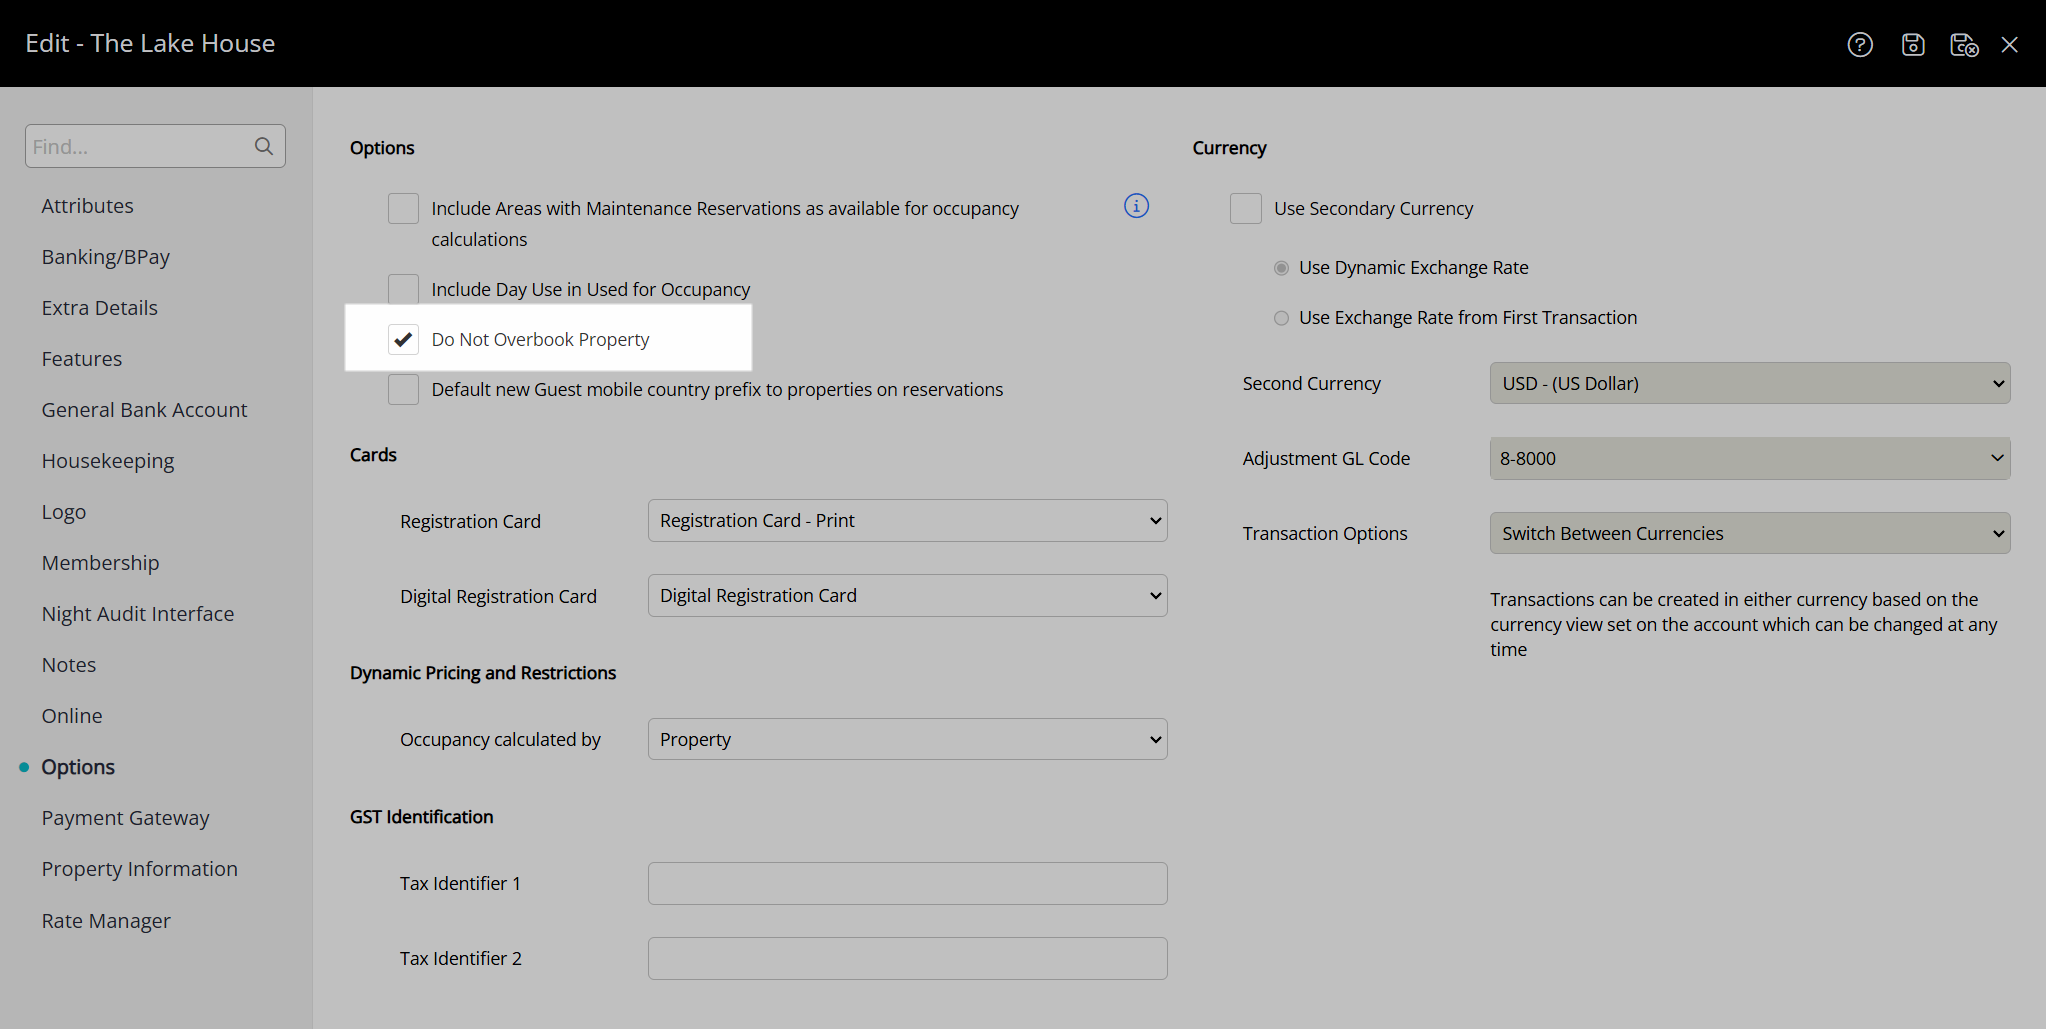Viewport: 2046px width, 1029px height.
Task: Open the Digital Registration Card dropdown
Action: coord(907,595)
